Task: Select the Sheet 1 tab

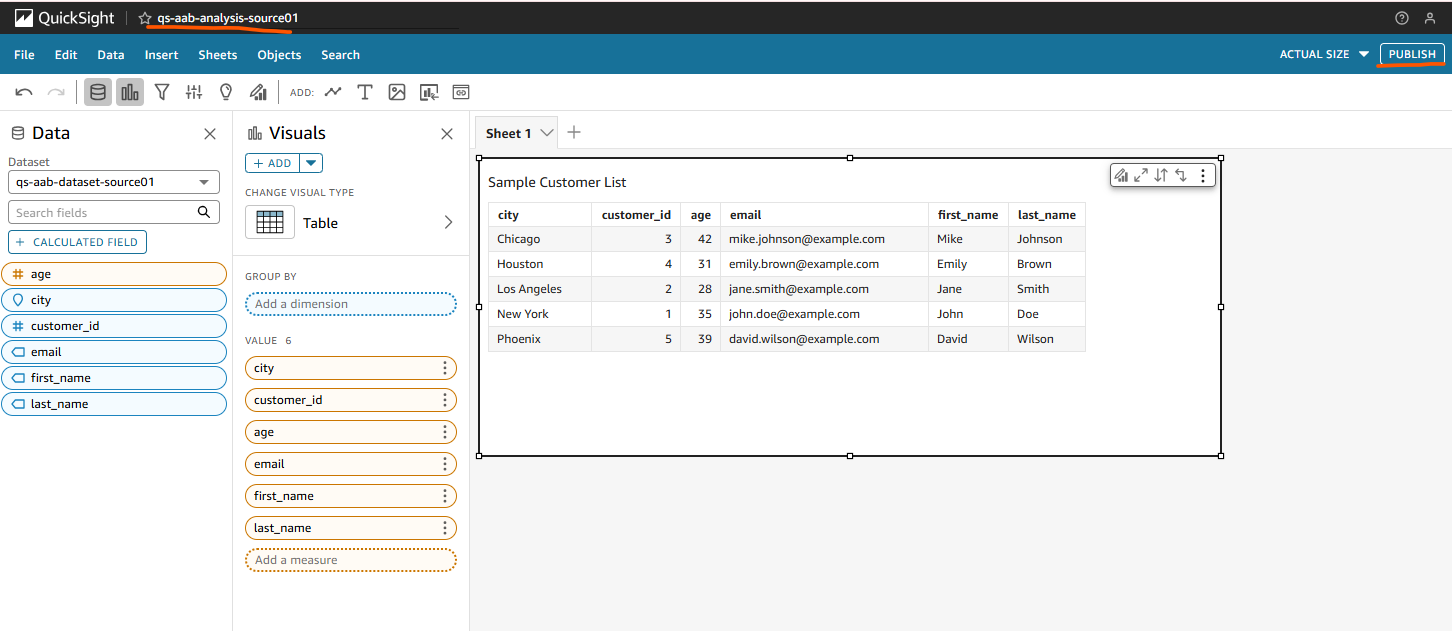Action: click(x=509, y=133)
